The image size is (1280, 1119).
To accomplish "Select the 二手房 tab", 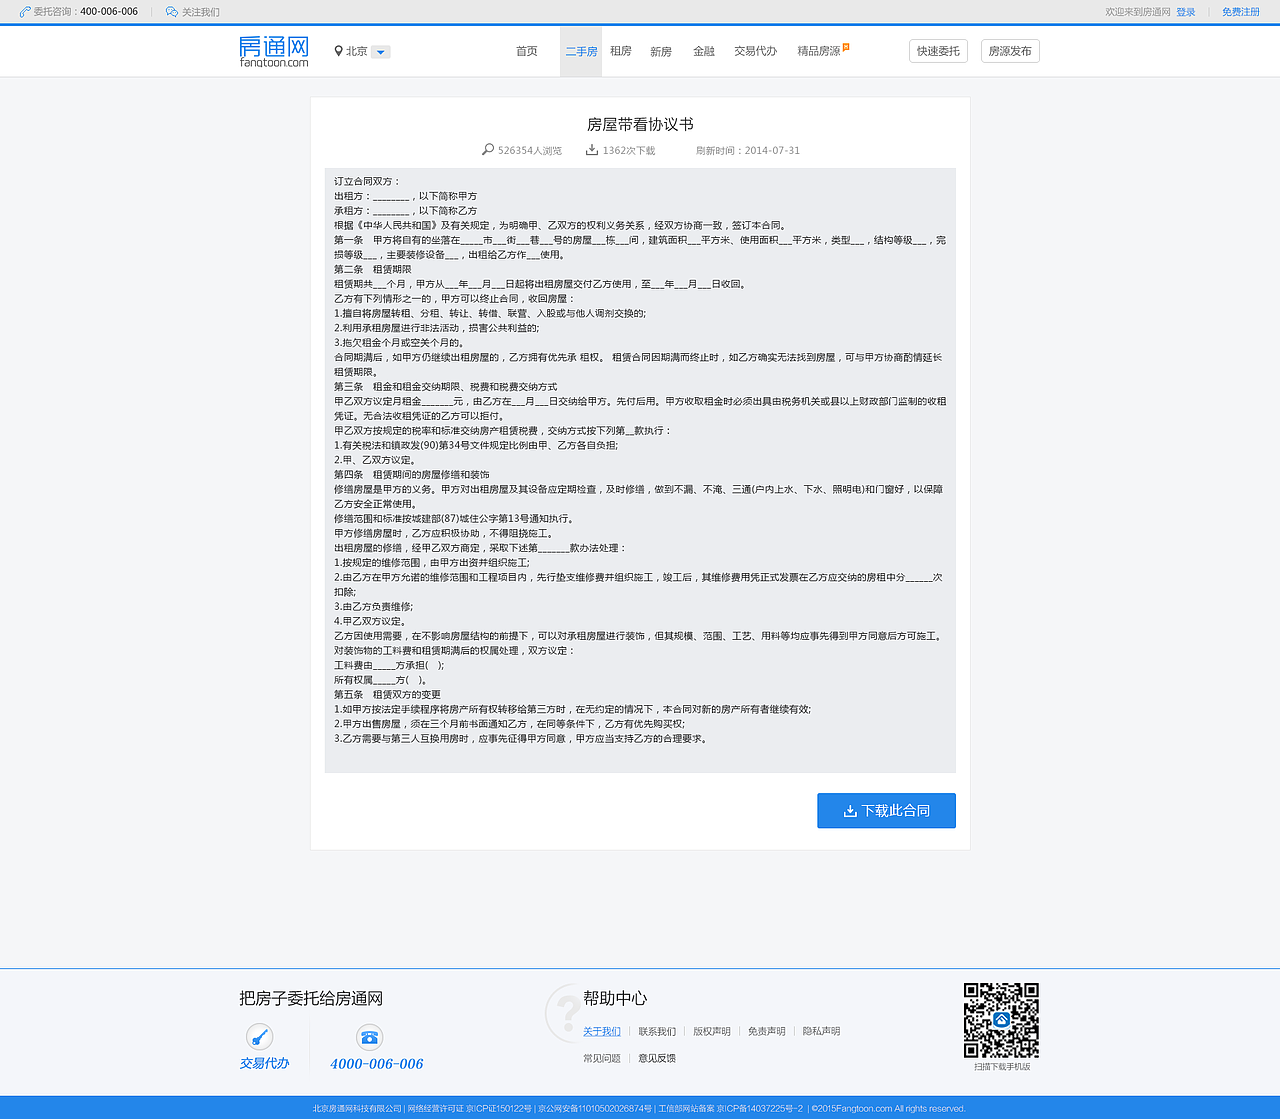I will tap(581, 51).
